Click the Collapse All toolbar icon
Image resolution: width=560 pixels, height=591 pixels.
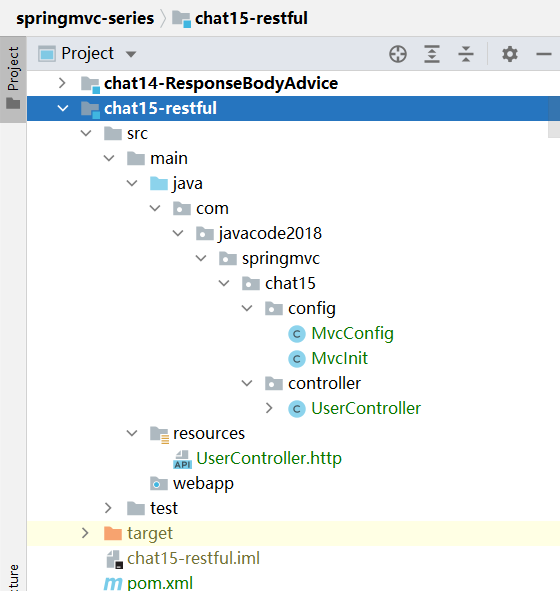pos(466,54)
